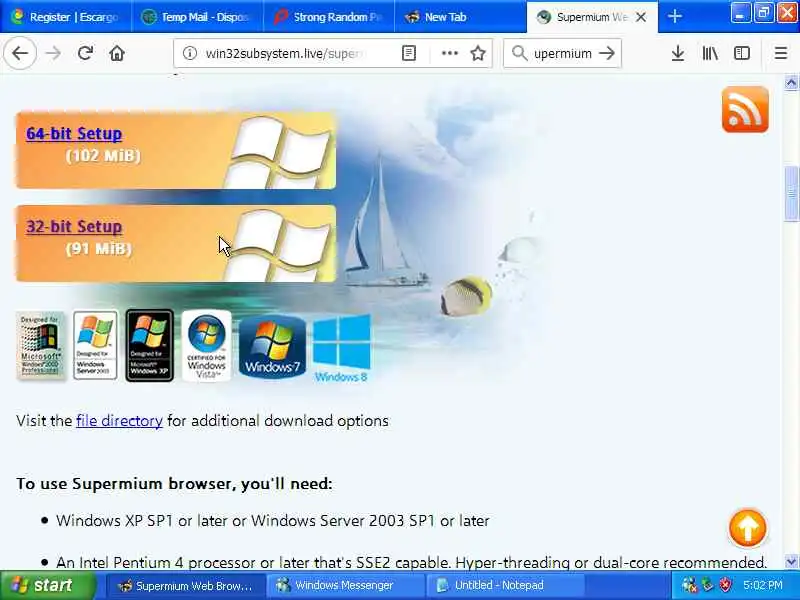Open the hamburger application menu

pyautogui.click(x=781, y=53)
